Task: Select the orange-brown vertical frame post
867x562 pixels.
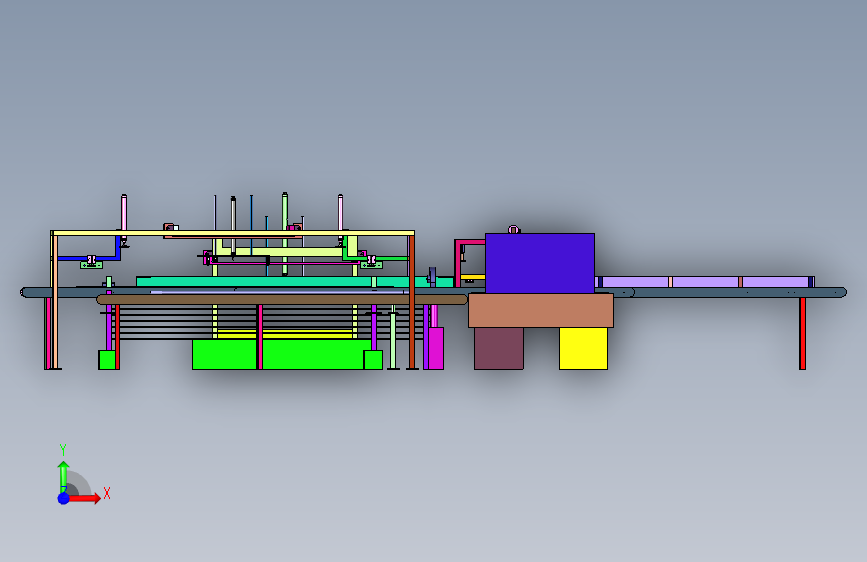Action: pyautogui.click(x=412, y=302)
